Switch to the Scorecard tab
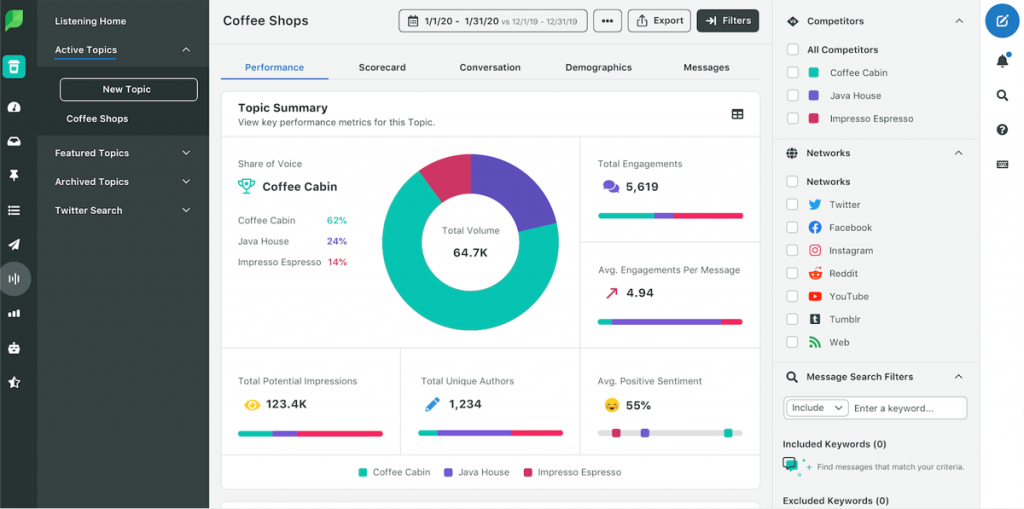Screen dimensions: 1024x509 [382, 67]
